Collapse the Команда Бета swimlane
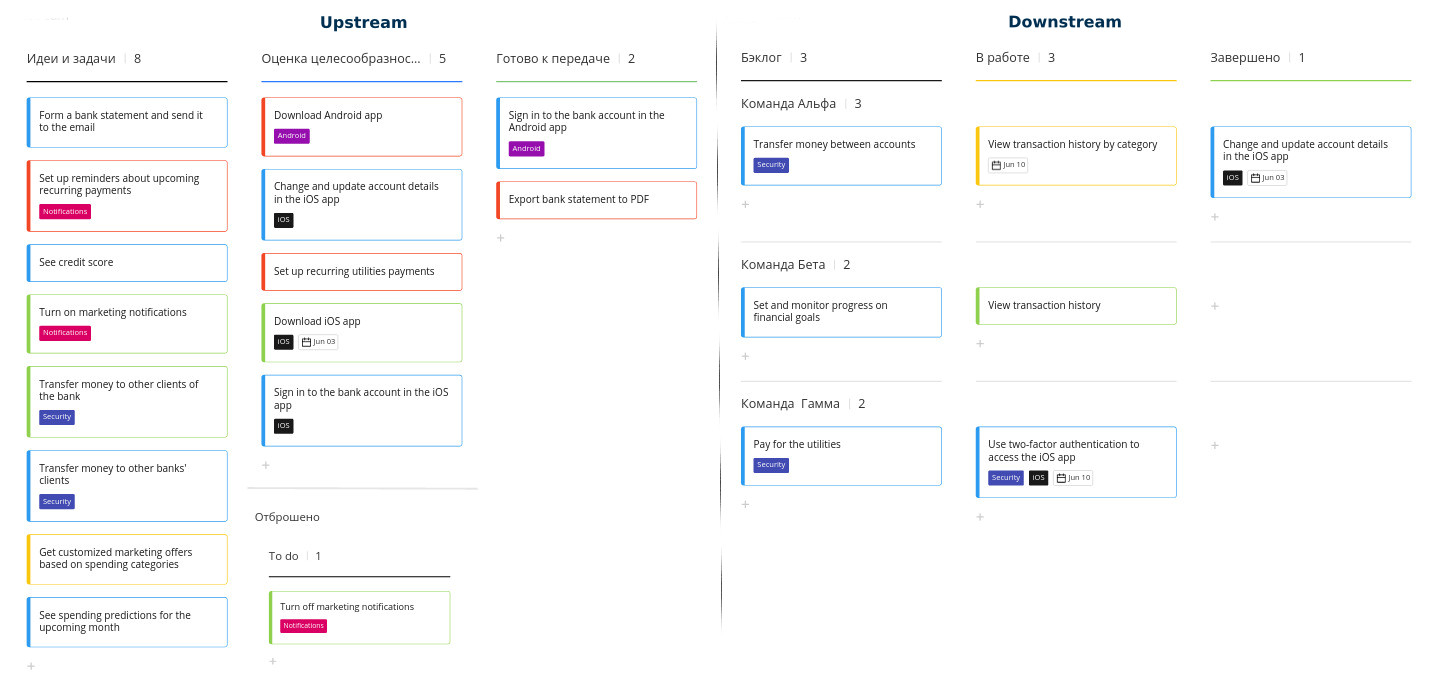1432x698 pixels. (x=782, y=265)
